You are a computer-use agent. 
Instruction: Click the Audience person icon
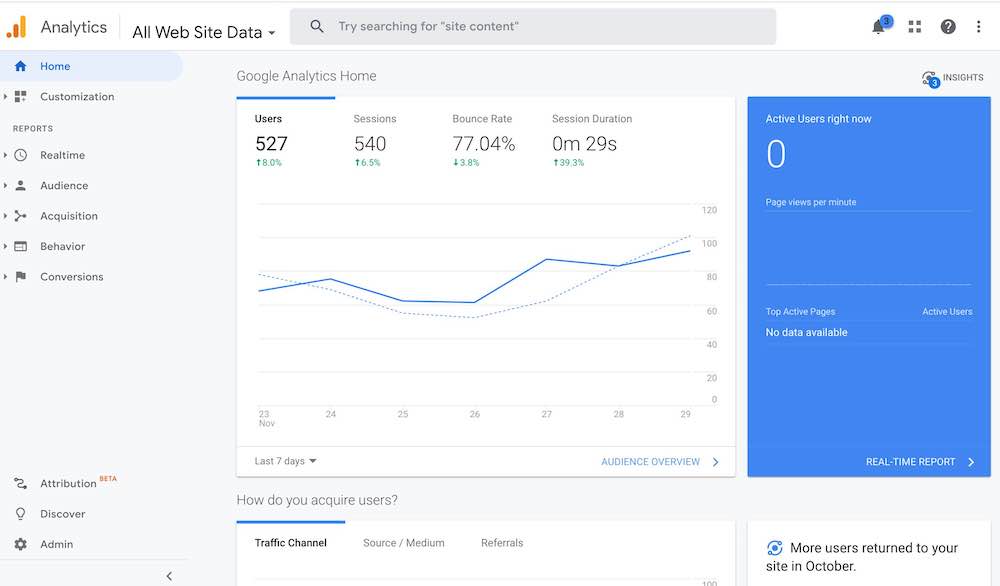tap(20, 186)
